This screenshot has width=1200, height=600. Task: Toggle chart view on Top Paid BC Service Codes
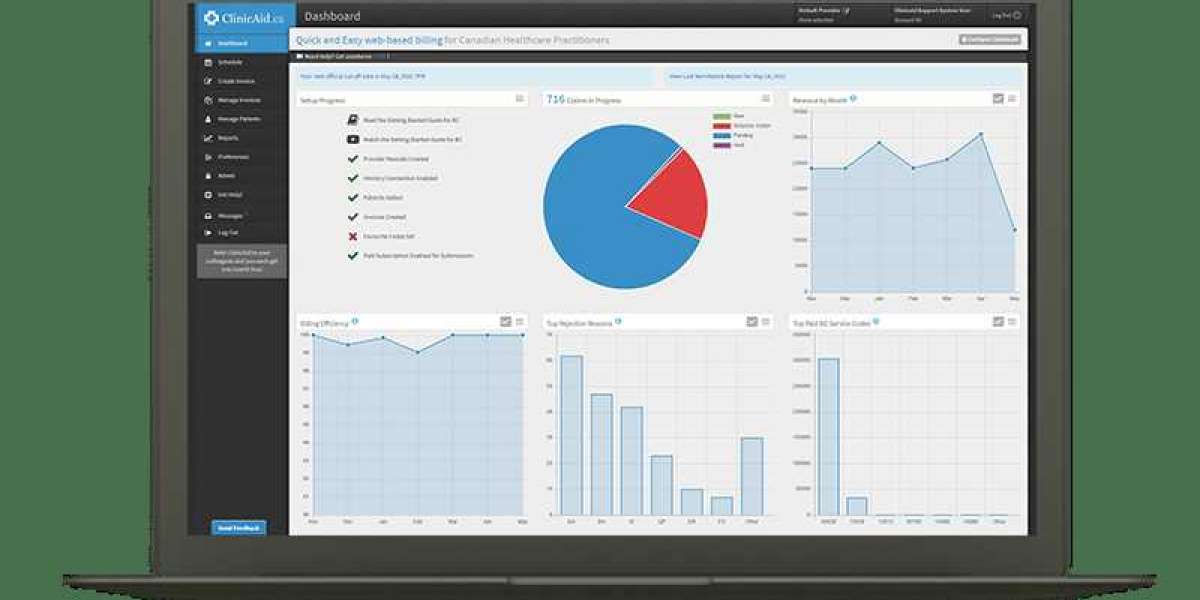click(x=998, y=322)
